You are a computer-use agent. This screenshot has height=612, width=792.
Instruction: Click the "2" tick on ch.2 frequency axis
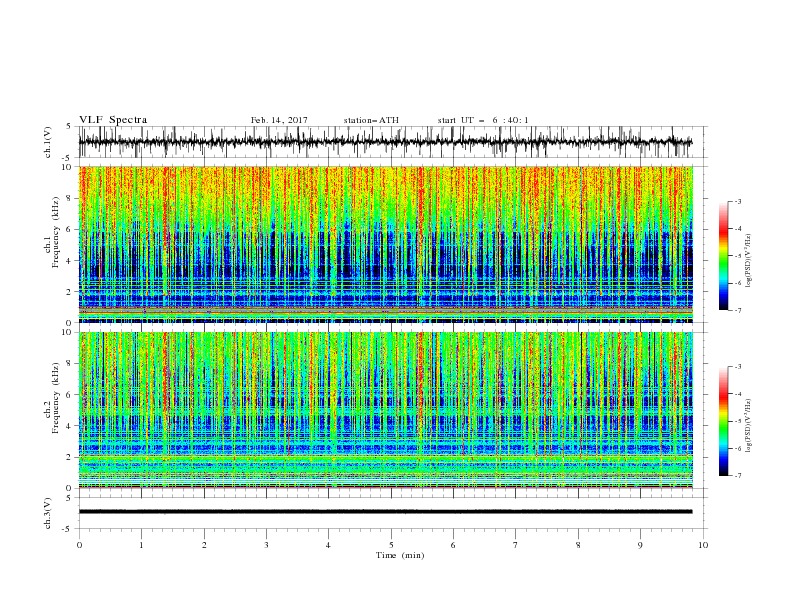[70, 457]
